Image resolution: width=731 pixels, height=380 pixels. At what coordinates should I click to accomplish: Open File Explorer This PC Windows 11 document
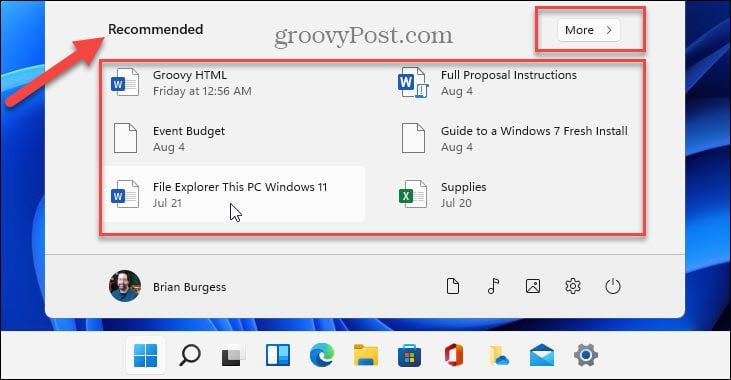tap(234, 194)
